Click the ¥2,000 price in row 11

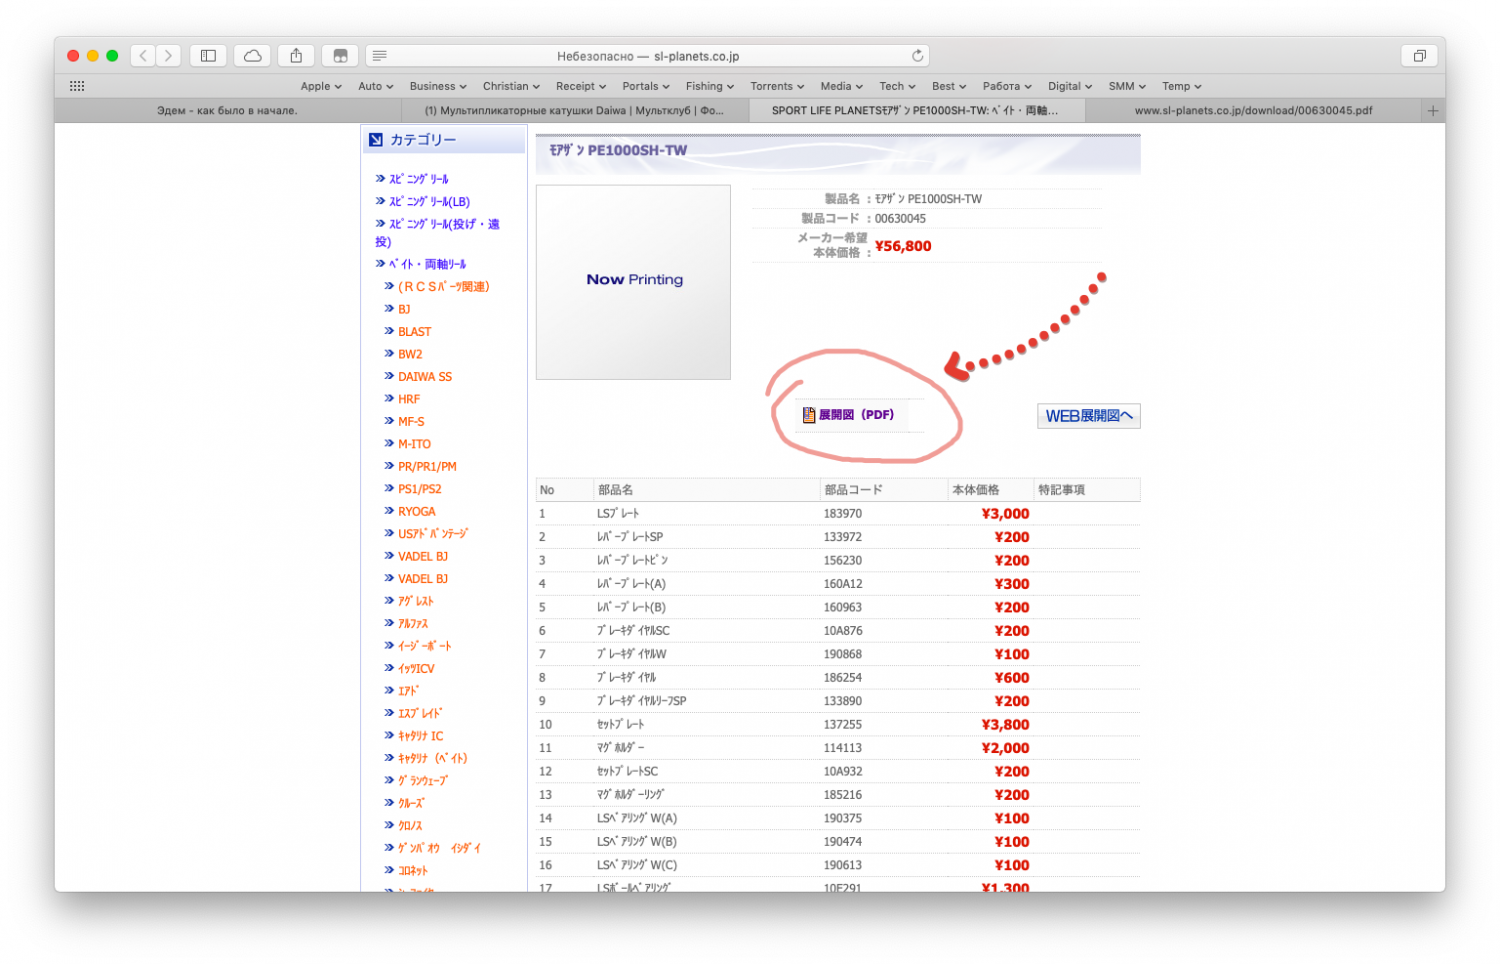(1005, 748)
